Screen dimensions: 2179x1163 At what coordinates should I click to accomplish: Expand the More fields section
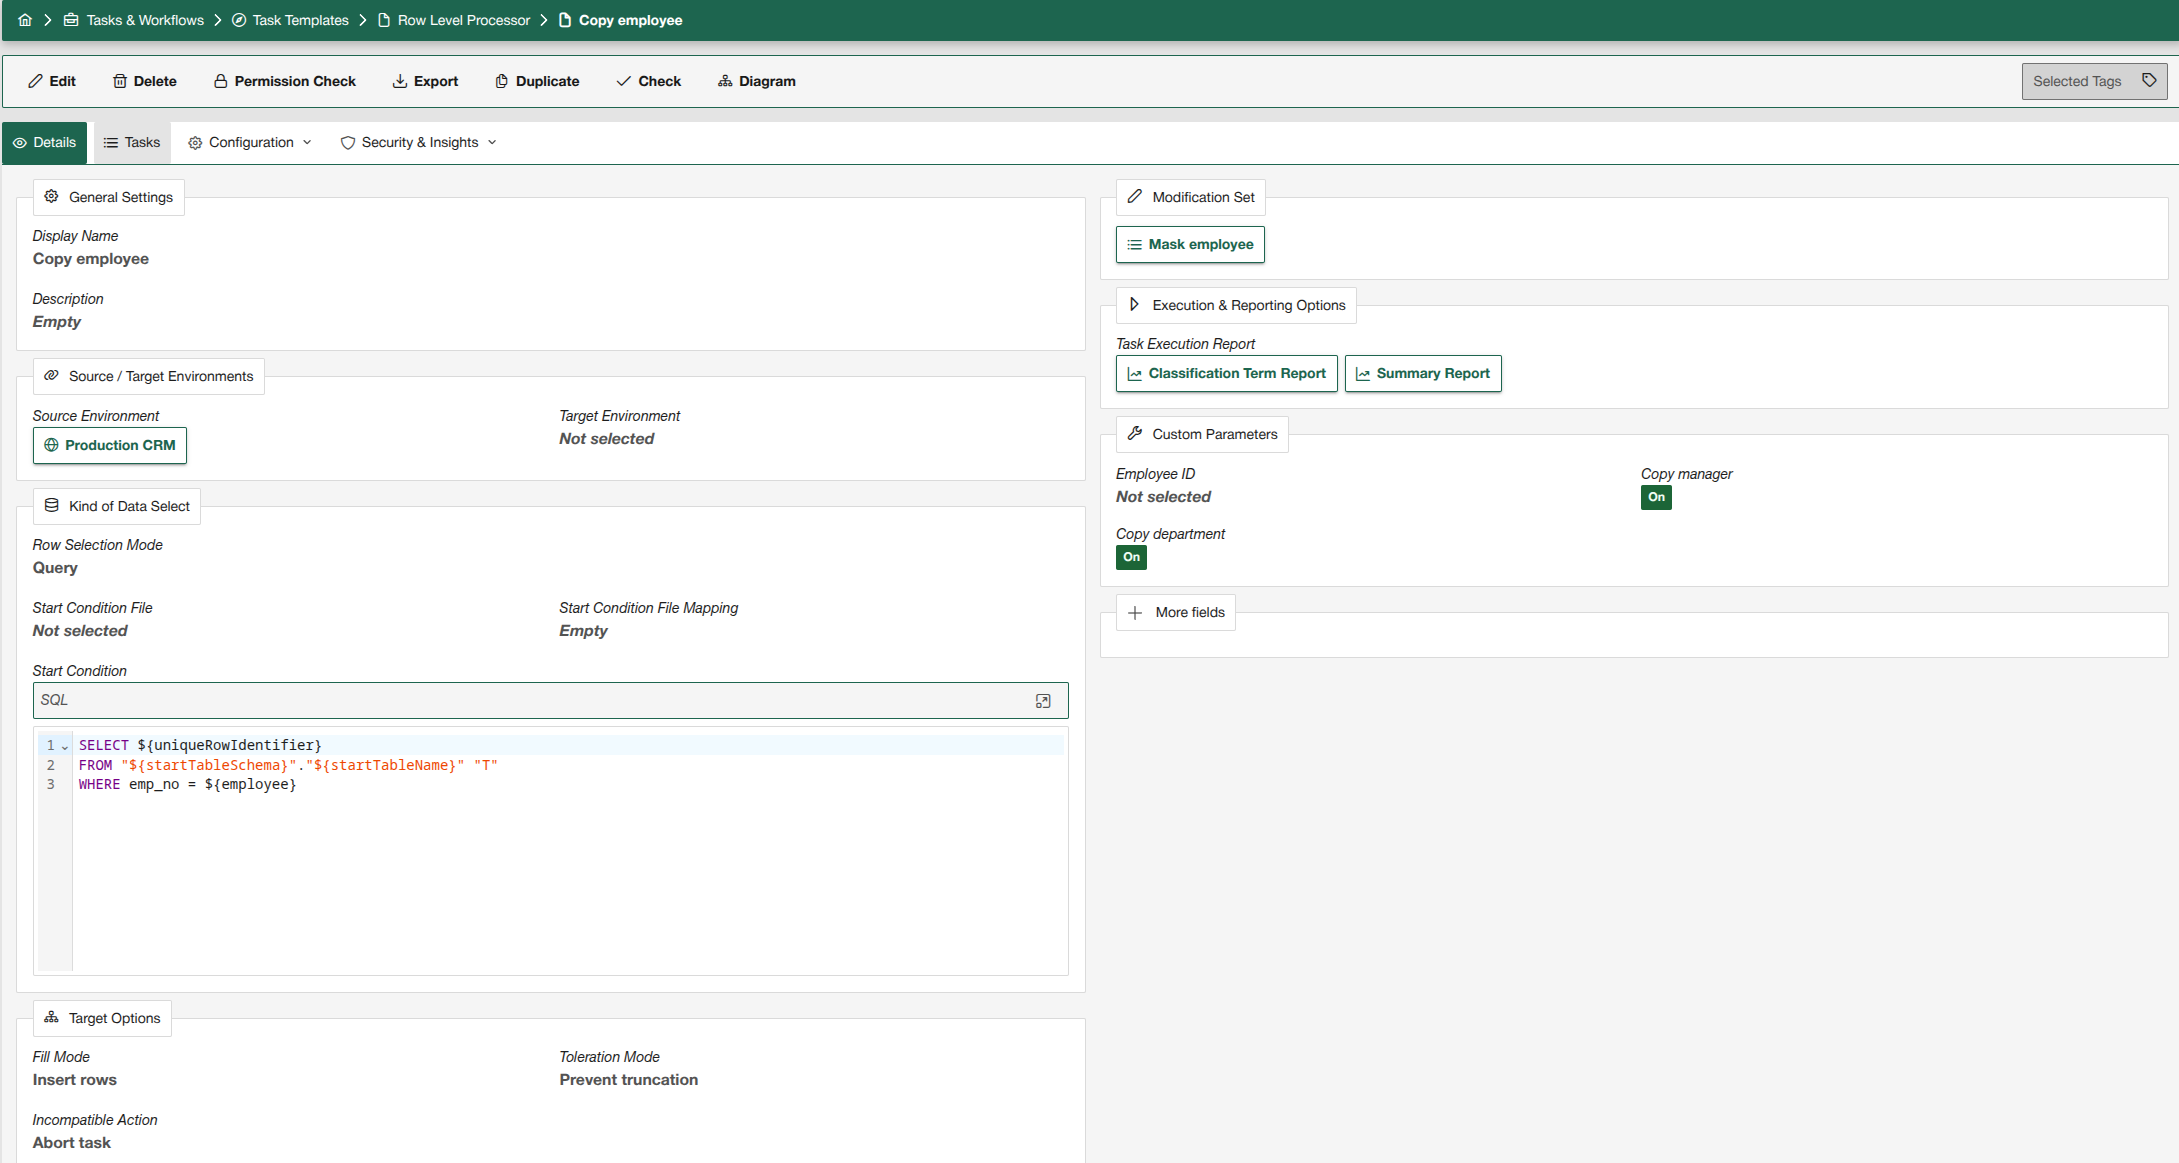[x=1176, y=612]
